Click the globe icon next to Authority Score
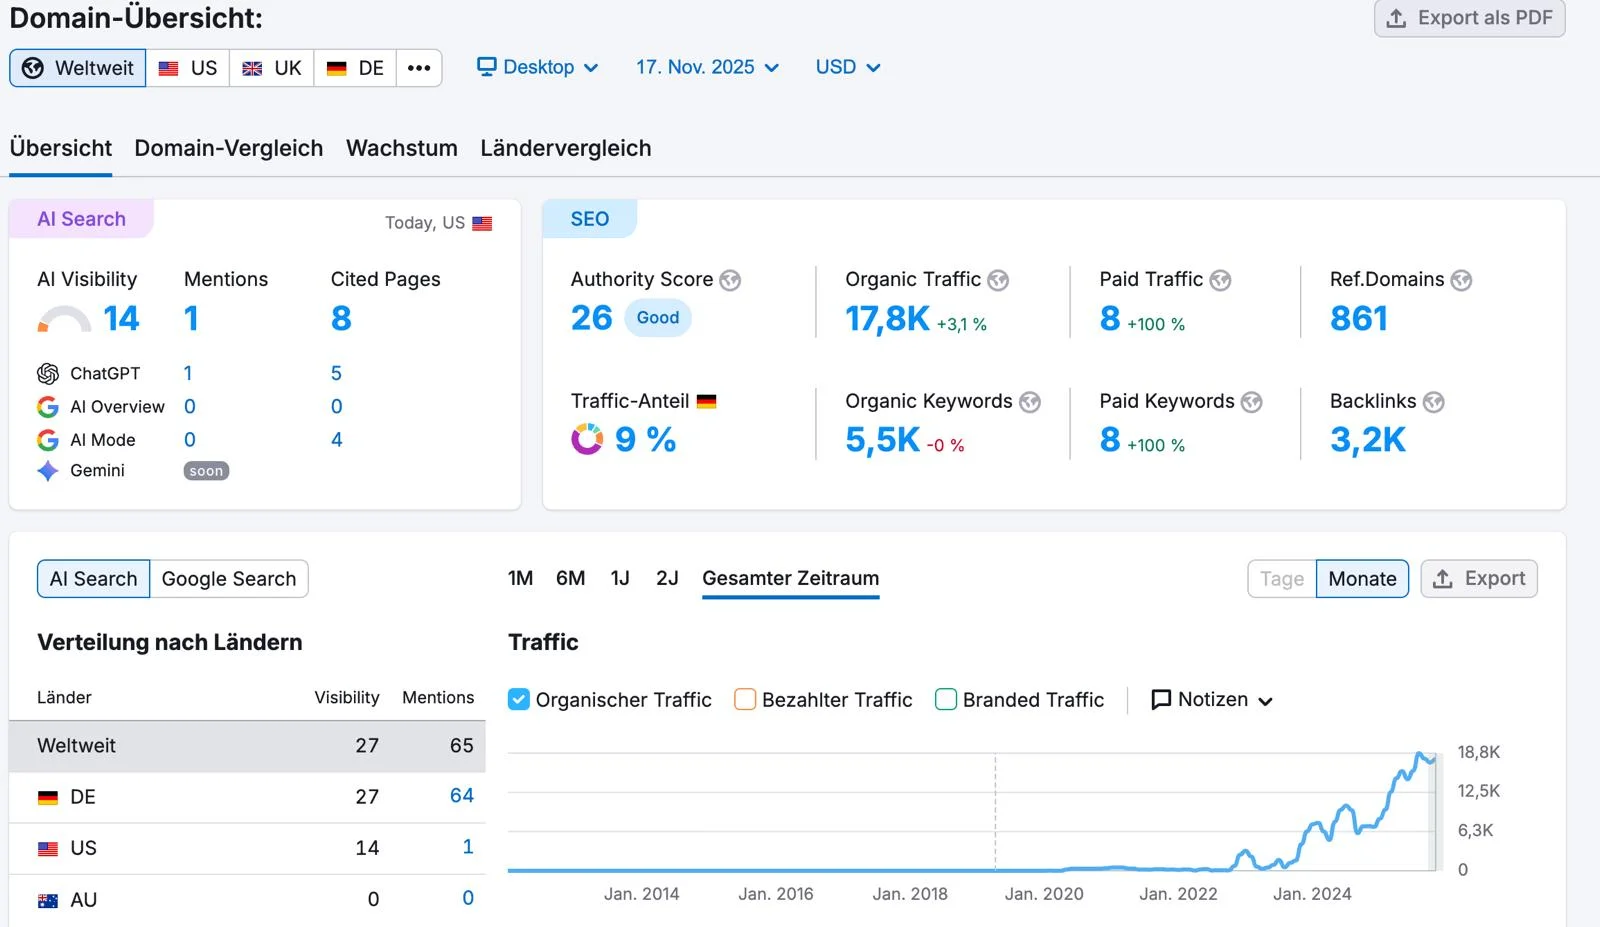 point(730,281)
